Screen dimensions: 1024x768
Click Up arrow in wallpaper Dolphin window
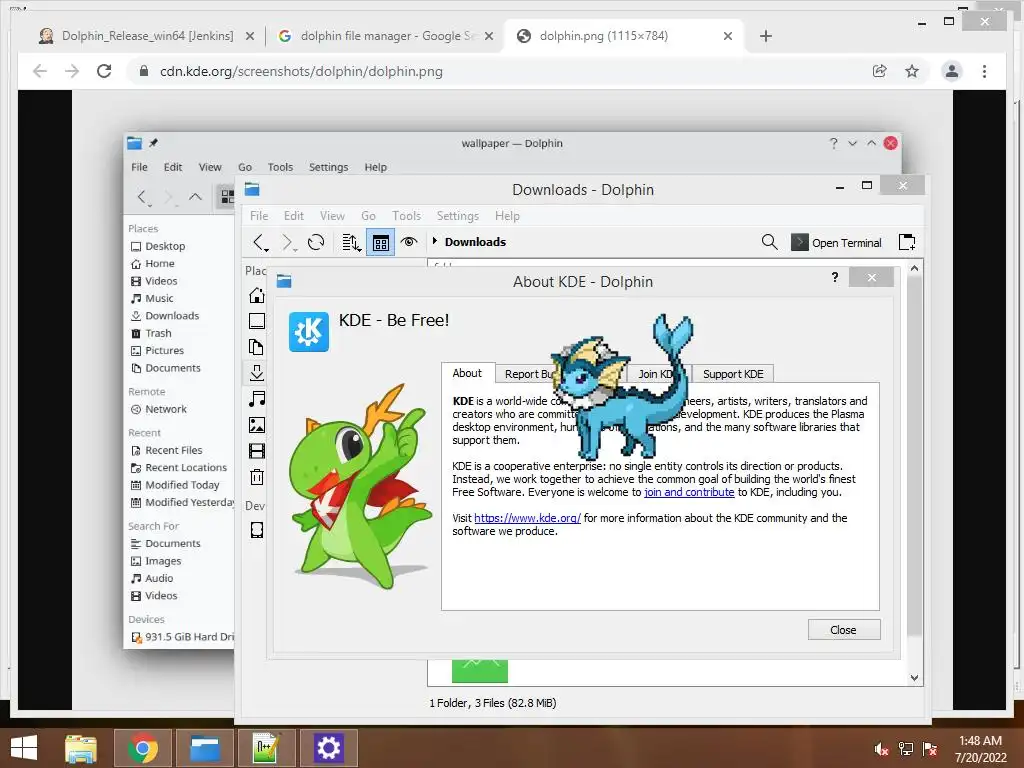tap(195, 197)
